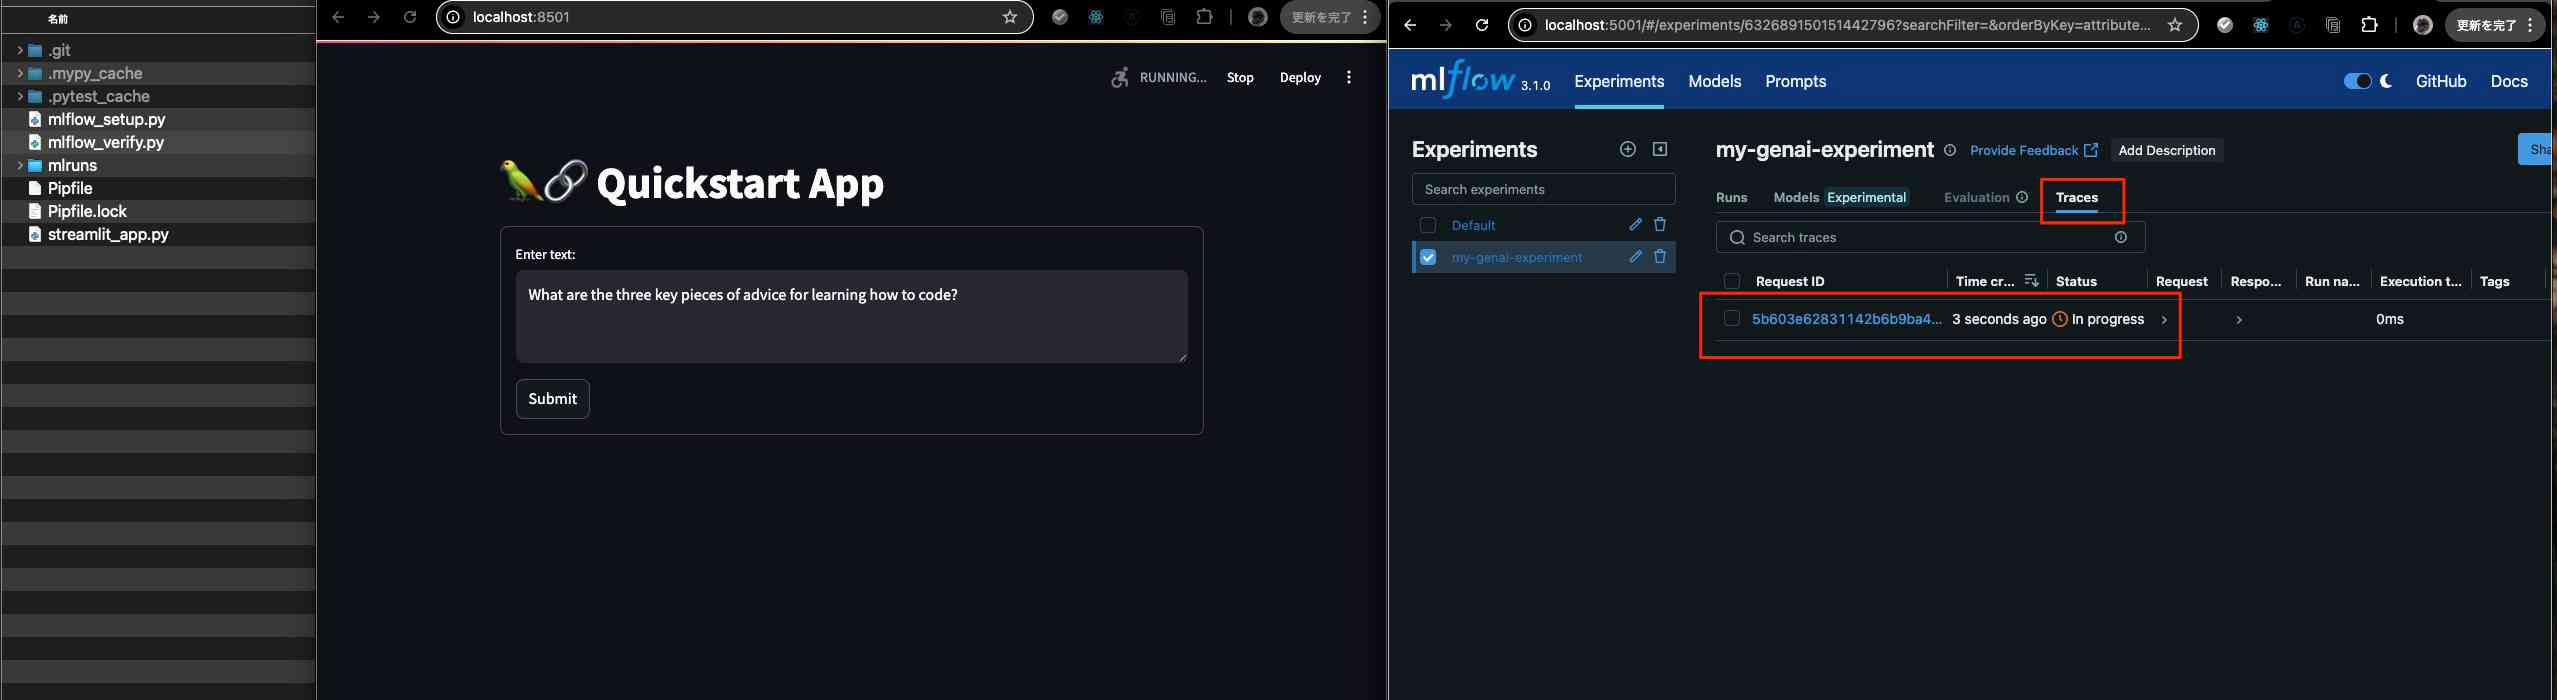
Task: Click the info icon next to Search traces
Action: click(2120, 237)
